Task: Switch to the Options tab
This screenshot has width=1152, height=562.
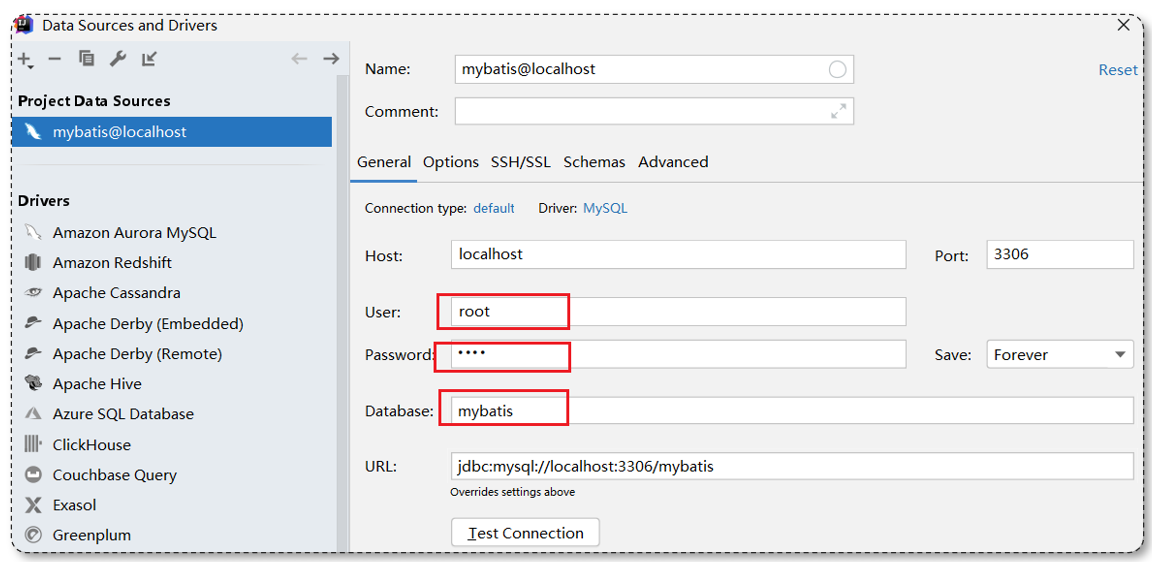Action: 451,162
